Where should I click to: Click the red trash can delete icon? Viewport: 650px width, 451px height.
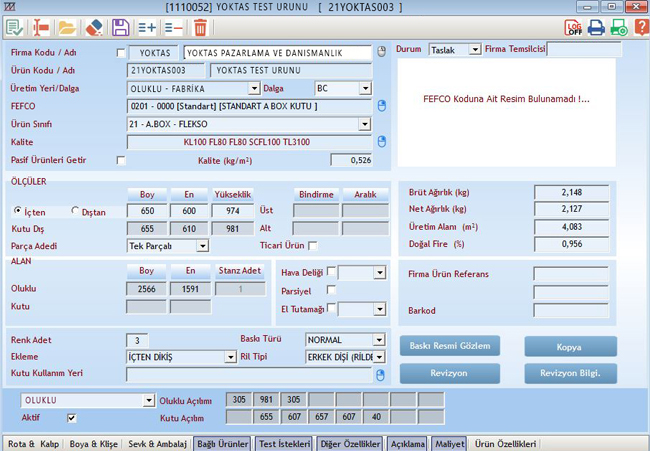(201, 27)
